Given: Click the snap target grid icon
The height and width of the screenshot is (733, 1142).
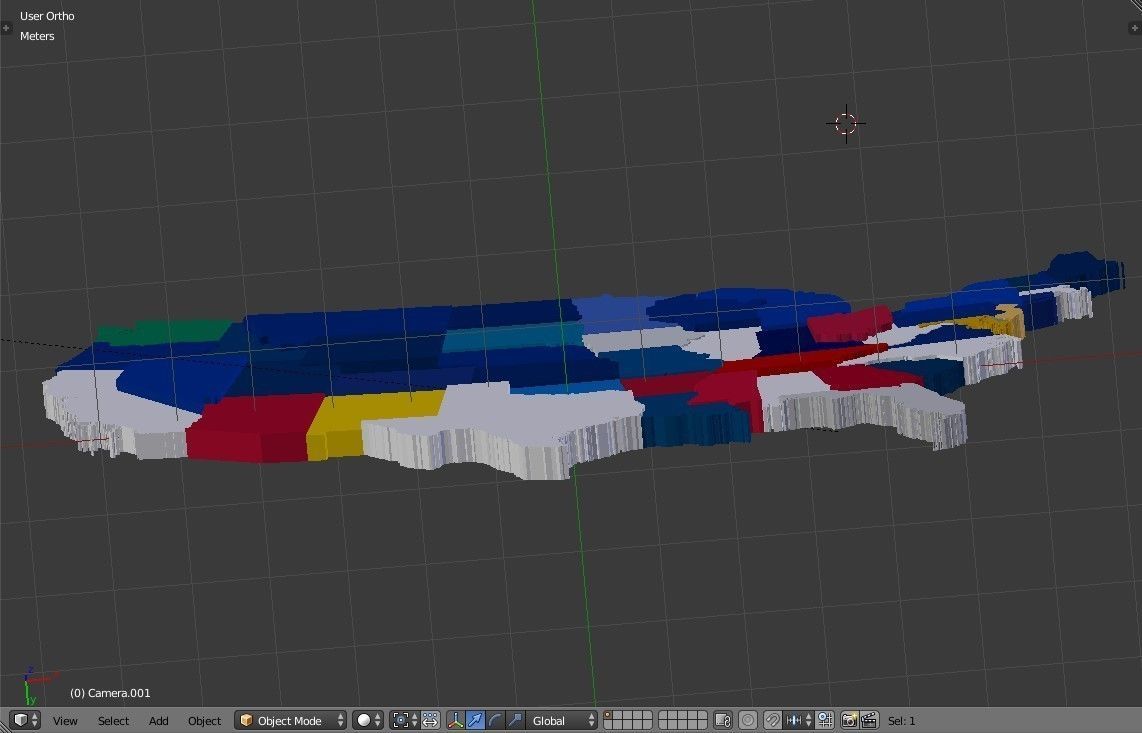Looking at the screenshot, I should tap(824, 721).
